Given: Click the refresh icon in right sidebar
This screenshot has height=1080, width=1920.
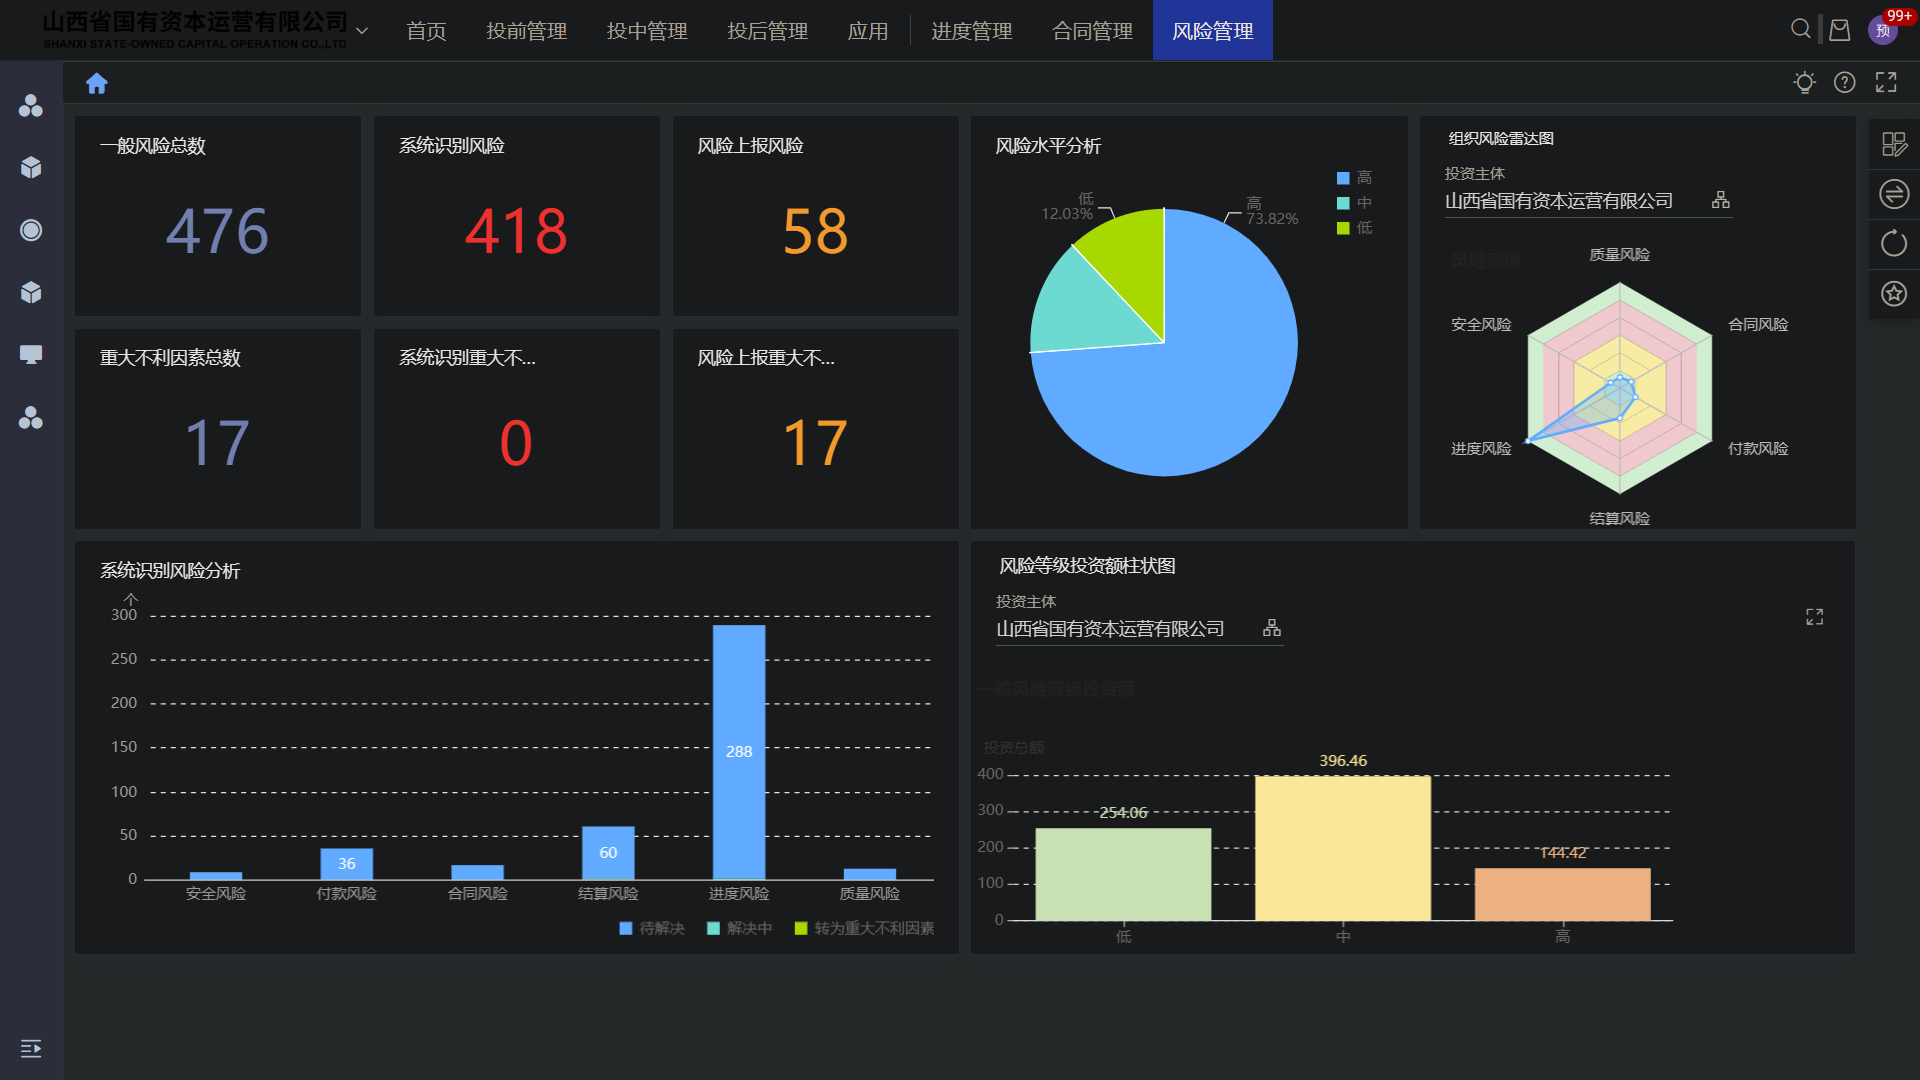Looking at the screenshot, I should [x=1893, y=244].
